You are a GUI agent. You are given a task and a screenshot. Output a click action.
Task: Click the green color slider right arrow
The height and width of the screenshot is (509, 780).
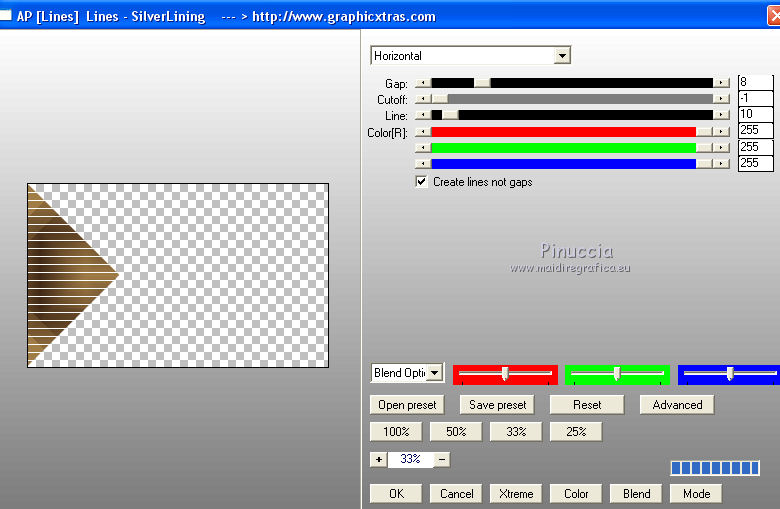pyautogui.click(x=721, y=148)
